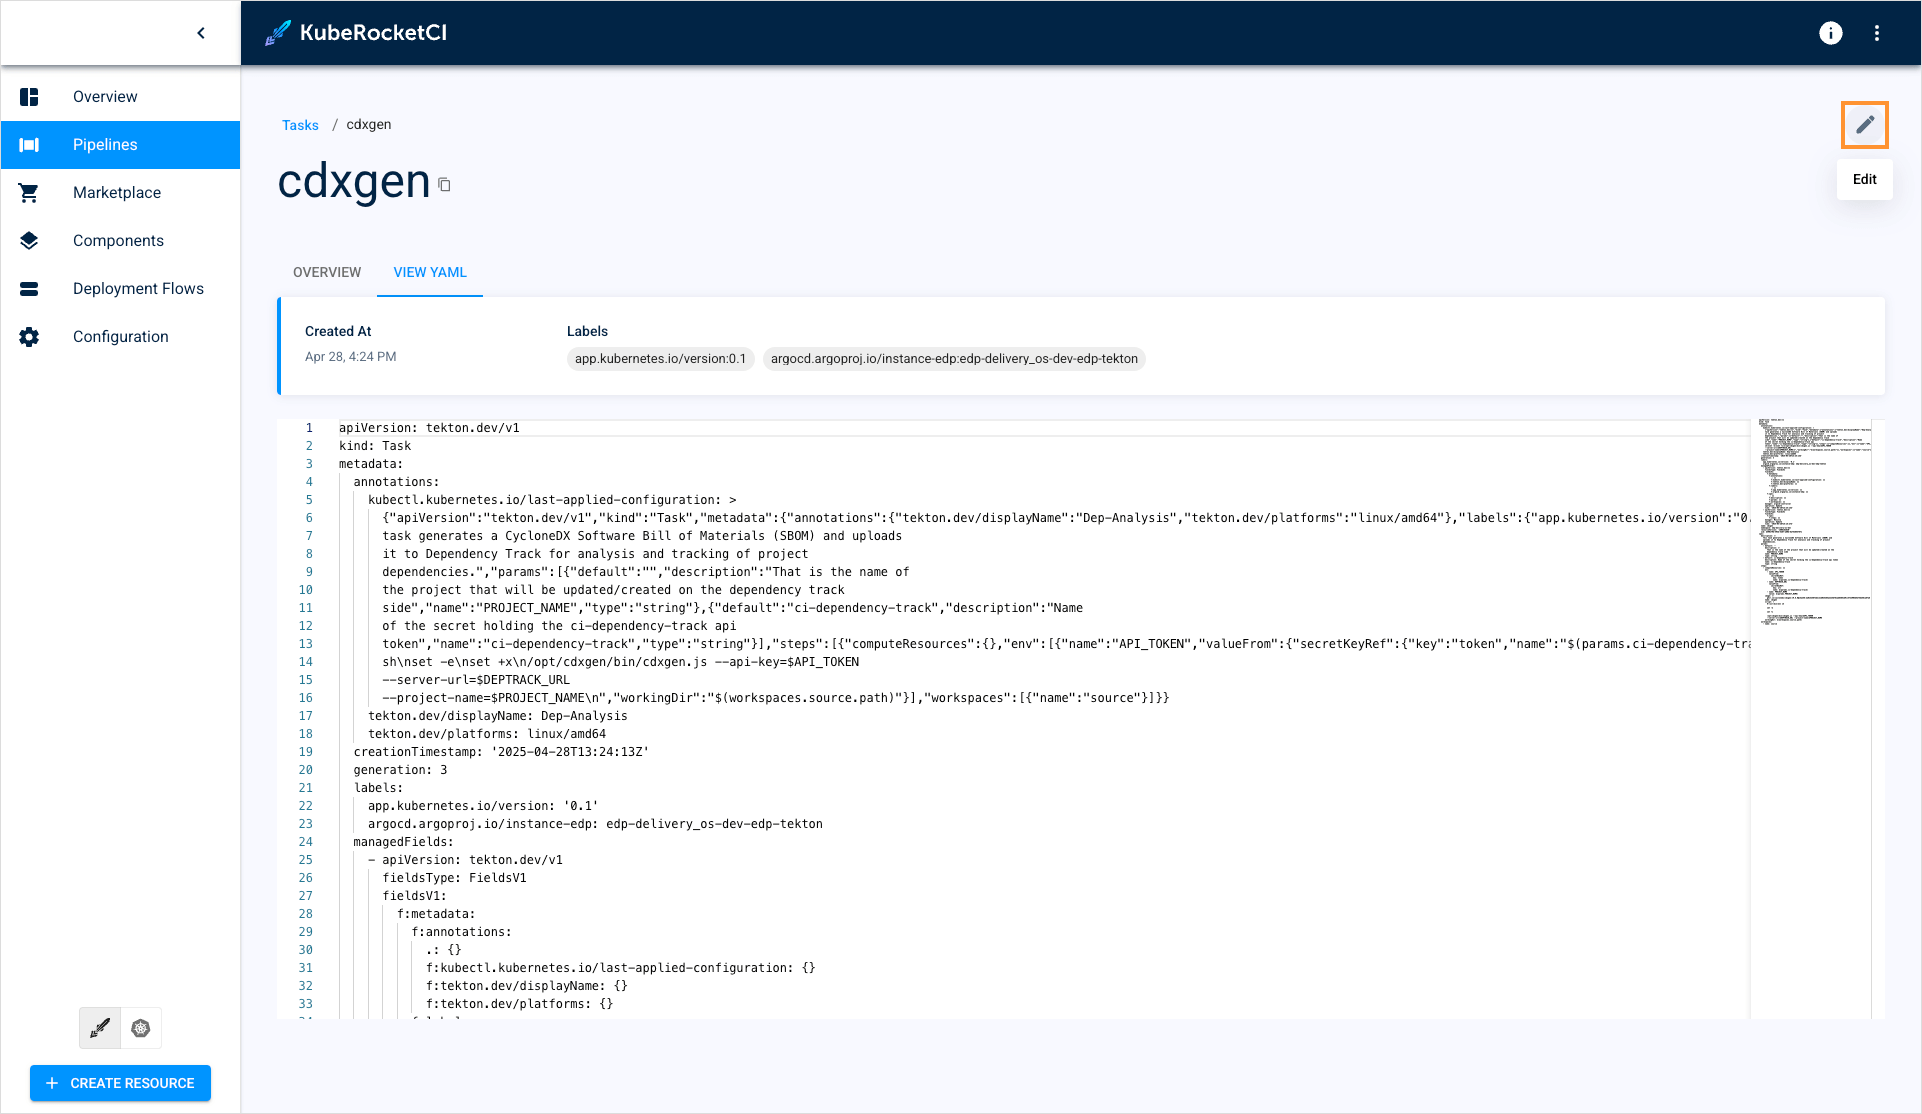
Task: Go to the Tasks breadcrumb link
Action: point(300,125)
